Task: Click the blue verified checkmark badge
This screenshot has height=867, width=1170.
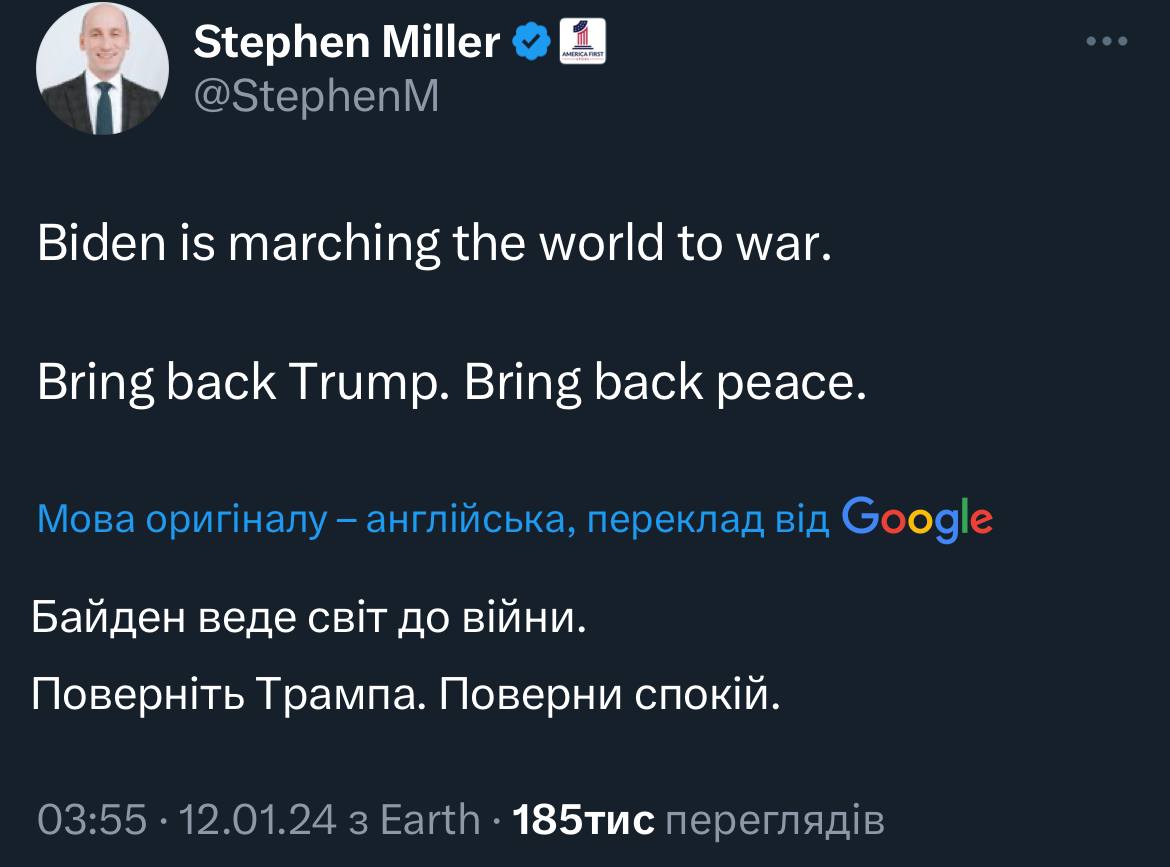Action: [531, 42]
